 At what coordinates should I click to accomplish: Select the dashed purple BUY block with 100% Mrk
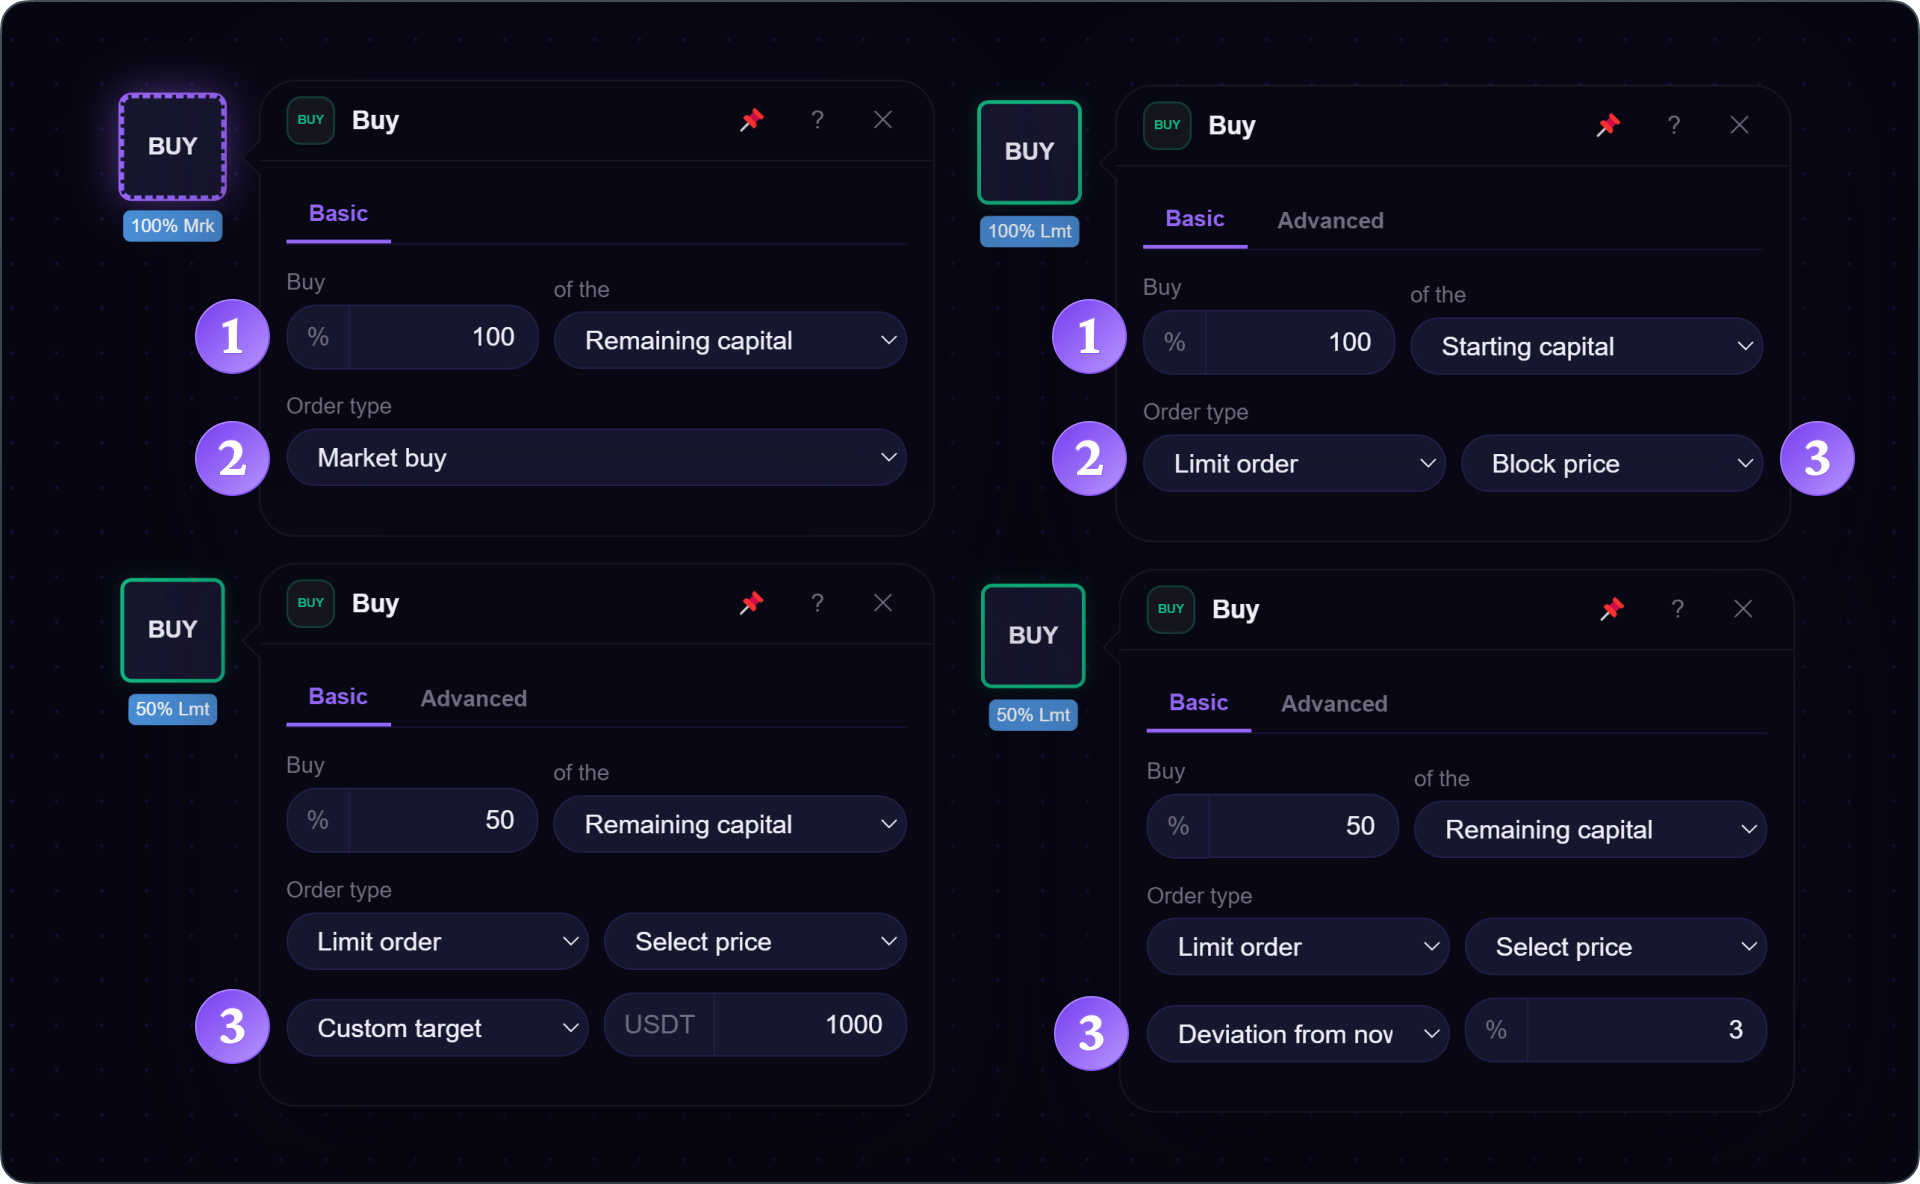click(x=172, y=147)
